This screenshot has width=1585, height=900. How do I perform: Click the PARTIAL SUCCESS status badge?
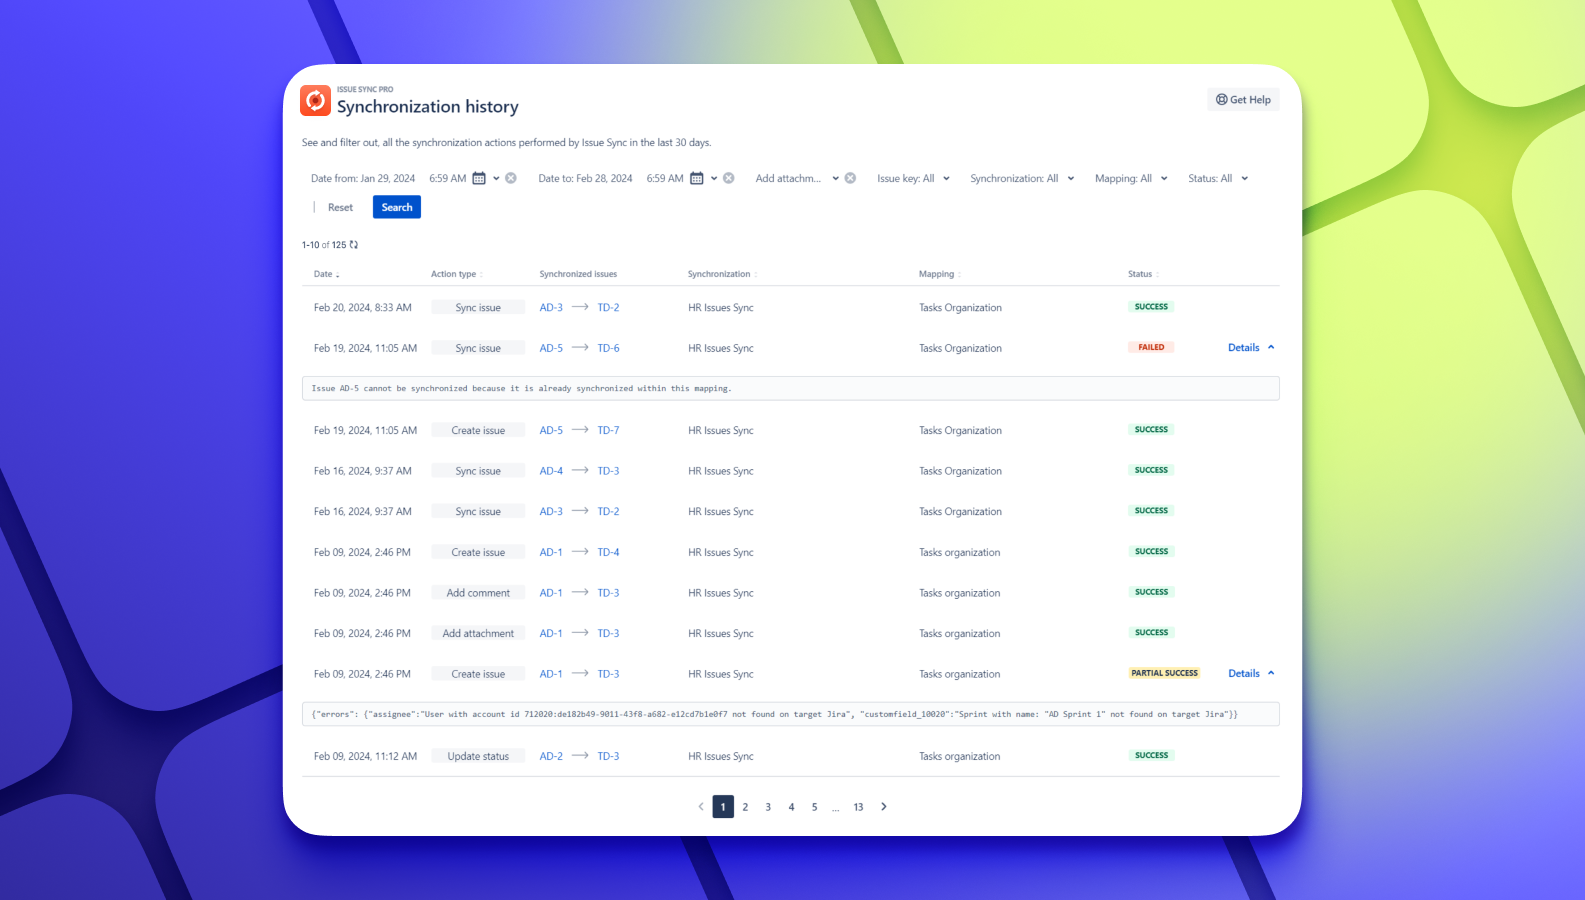tap(1165, 674)
